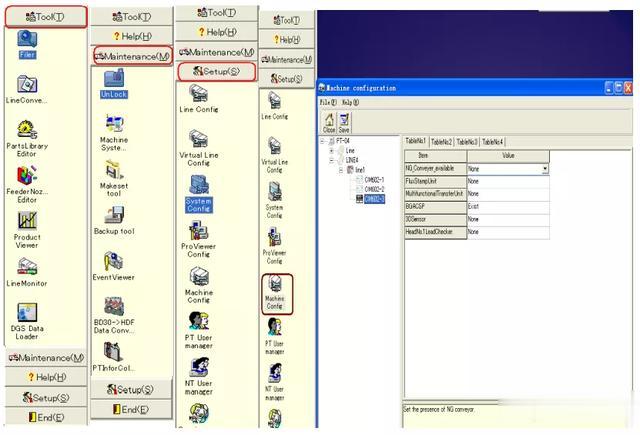Screen dimensions: 640x435
Task: Click Tool(T) button above the Filer icon
Action: point(46,17)
